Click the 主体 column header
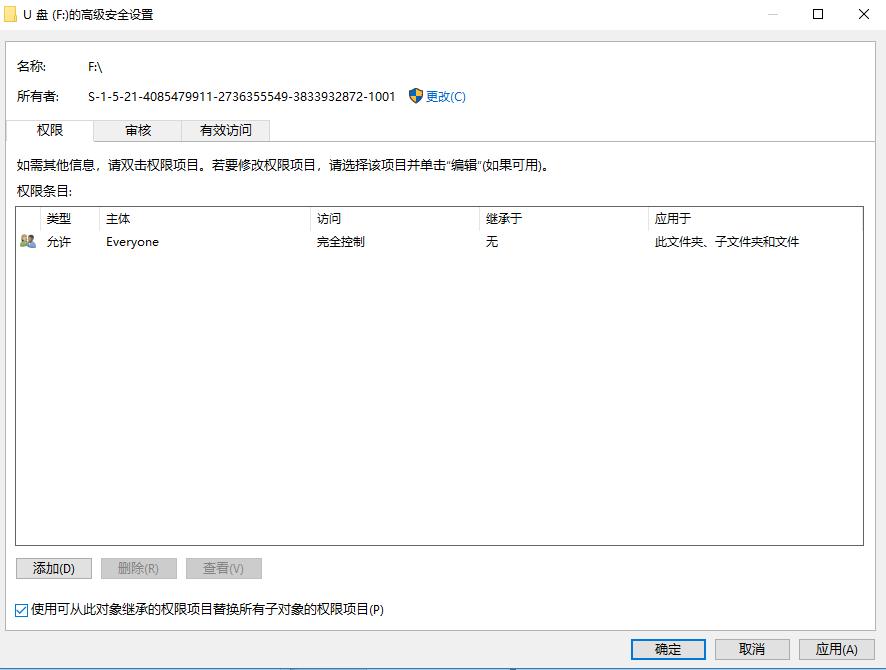The image size is (886, 670). [117, 218]
